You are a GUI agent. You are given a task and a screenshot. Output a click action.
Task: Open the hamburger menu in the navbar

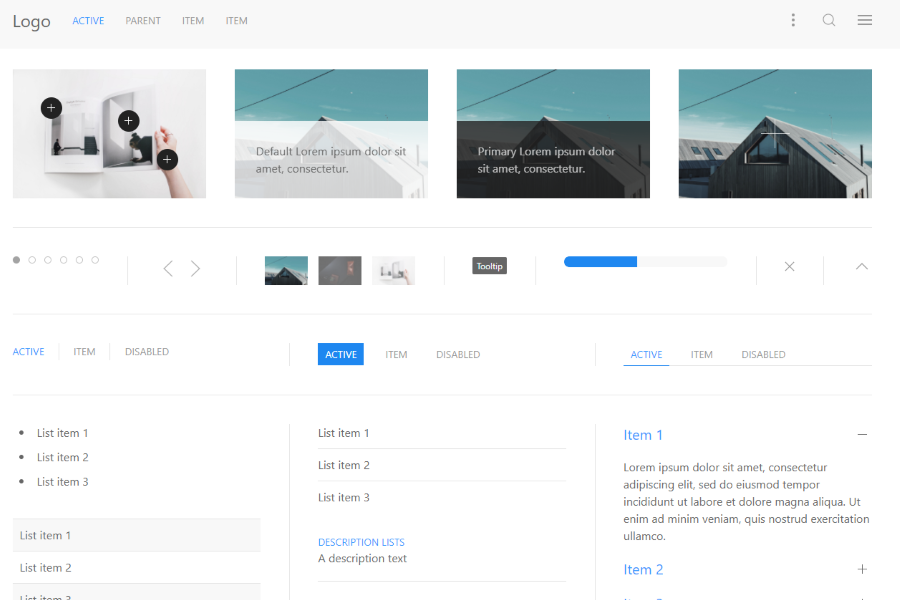click(x=865, y=20)
